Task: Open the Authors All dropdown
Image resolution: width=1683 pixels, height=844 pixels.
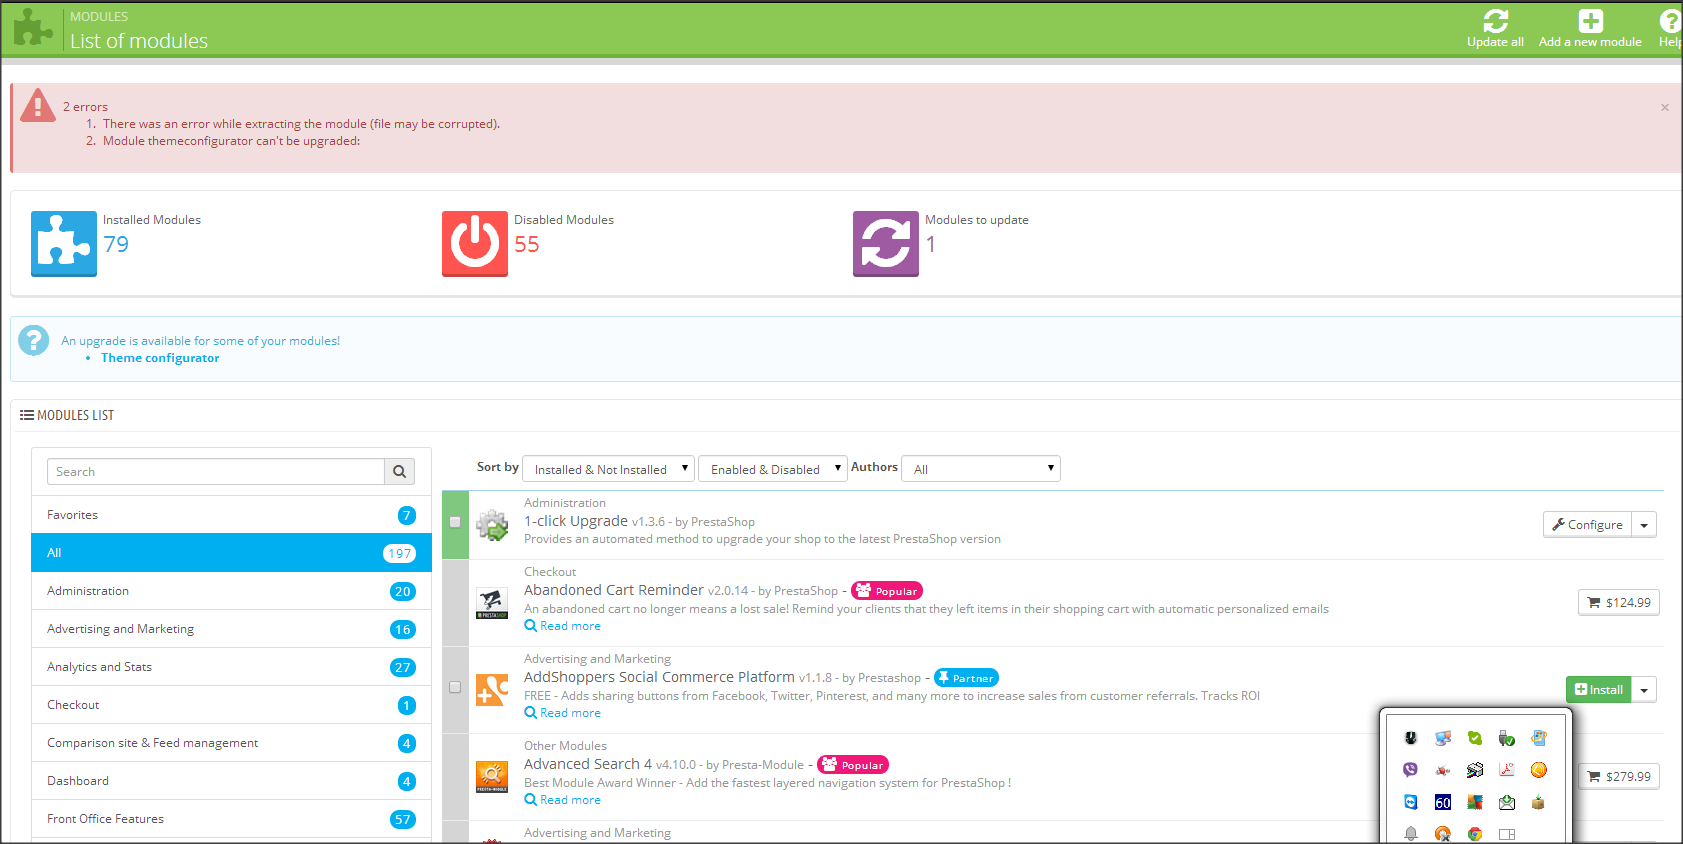Action: point(981,469)
